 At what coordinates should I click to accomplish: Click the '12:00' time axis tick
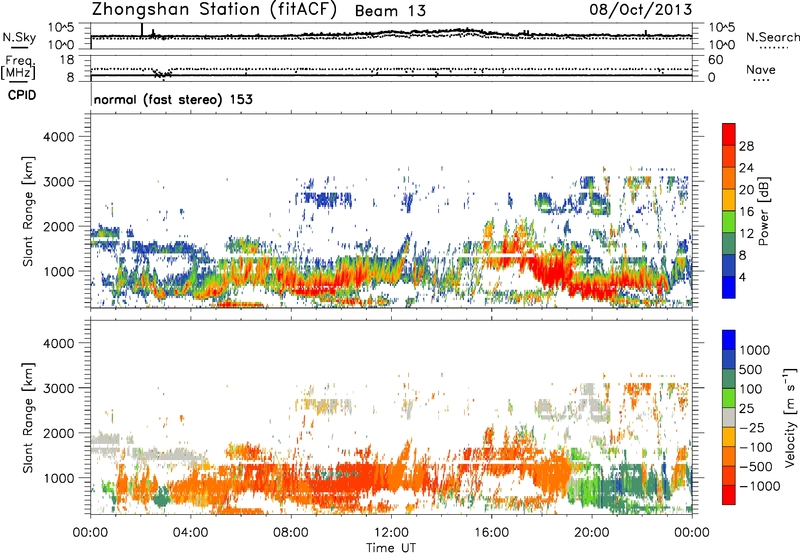click(391, 533)
